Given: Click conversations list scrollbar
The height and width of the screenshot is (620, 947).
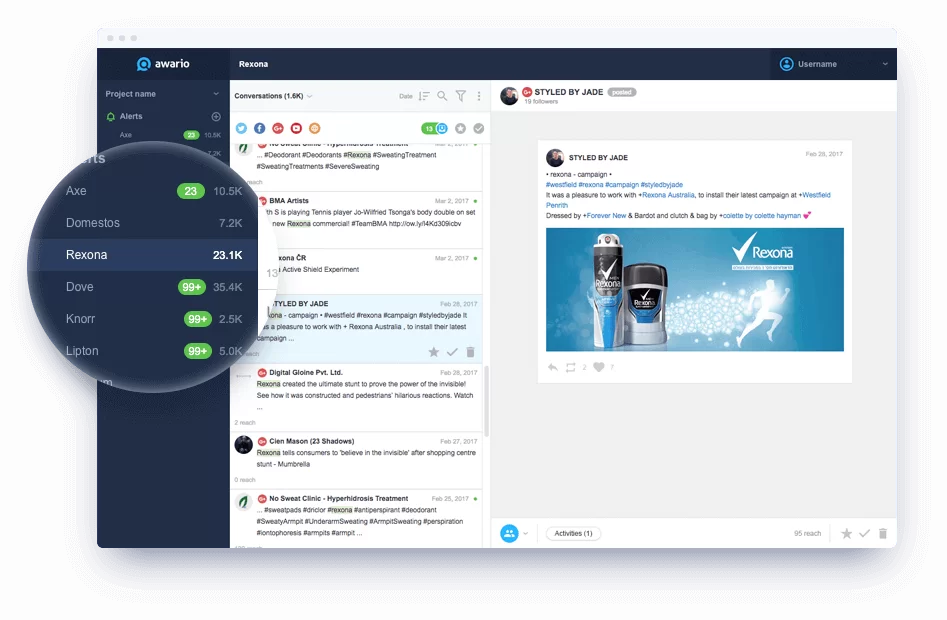Looking at the screenshot, I should [x=486, y=401].
